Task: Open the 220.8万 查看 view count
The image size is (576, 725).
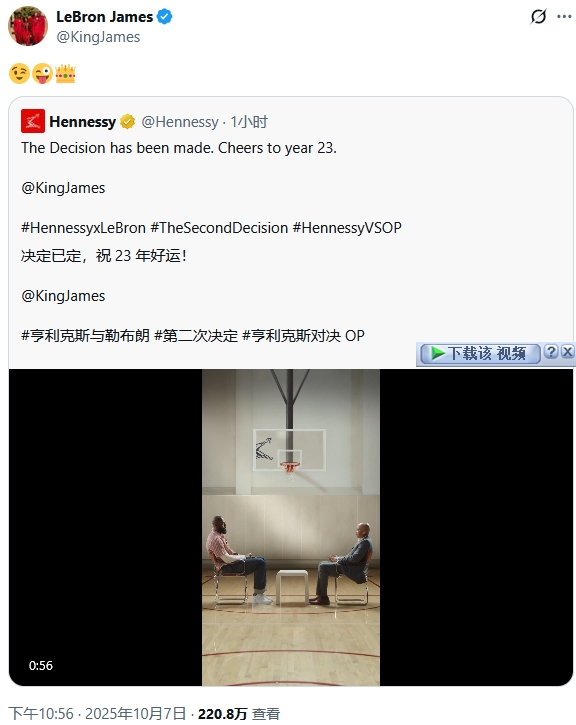Action: coord(239,713)
